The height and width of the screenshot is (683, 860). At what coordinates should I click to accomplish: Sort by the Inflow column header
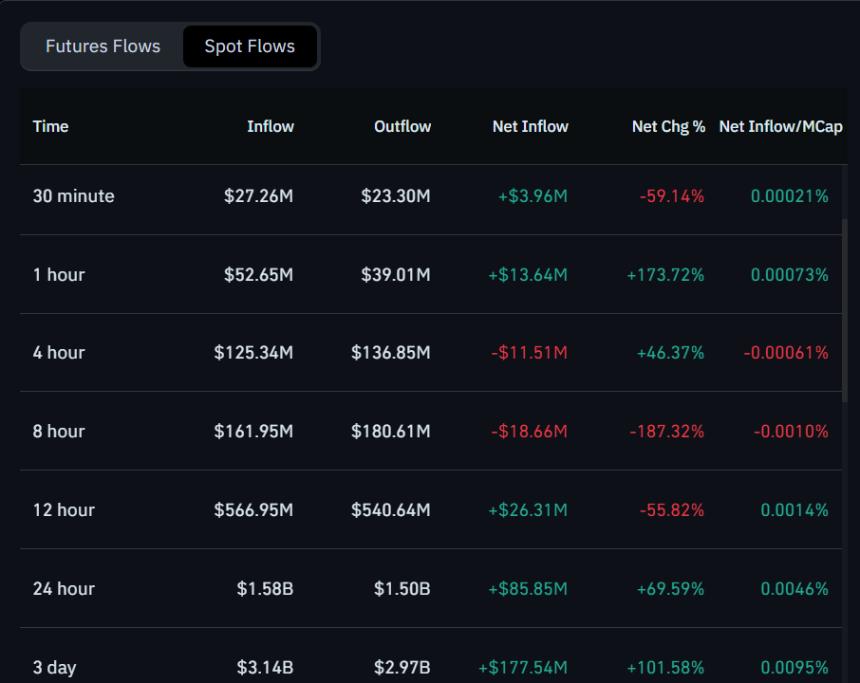pos(272,127)
